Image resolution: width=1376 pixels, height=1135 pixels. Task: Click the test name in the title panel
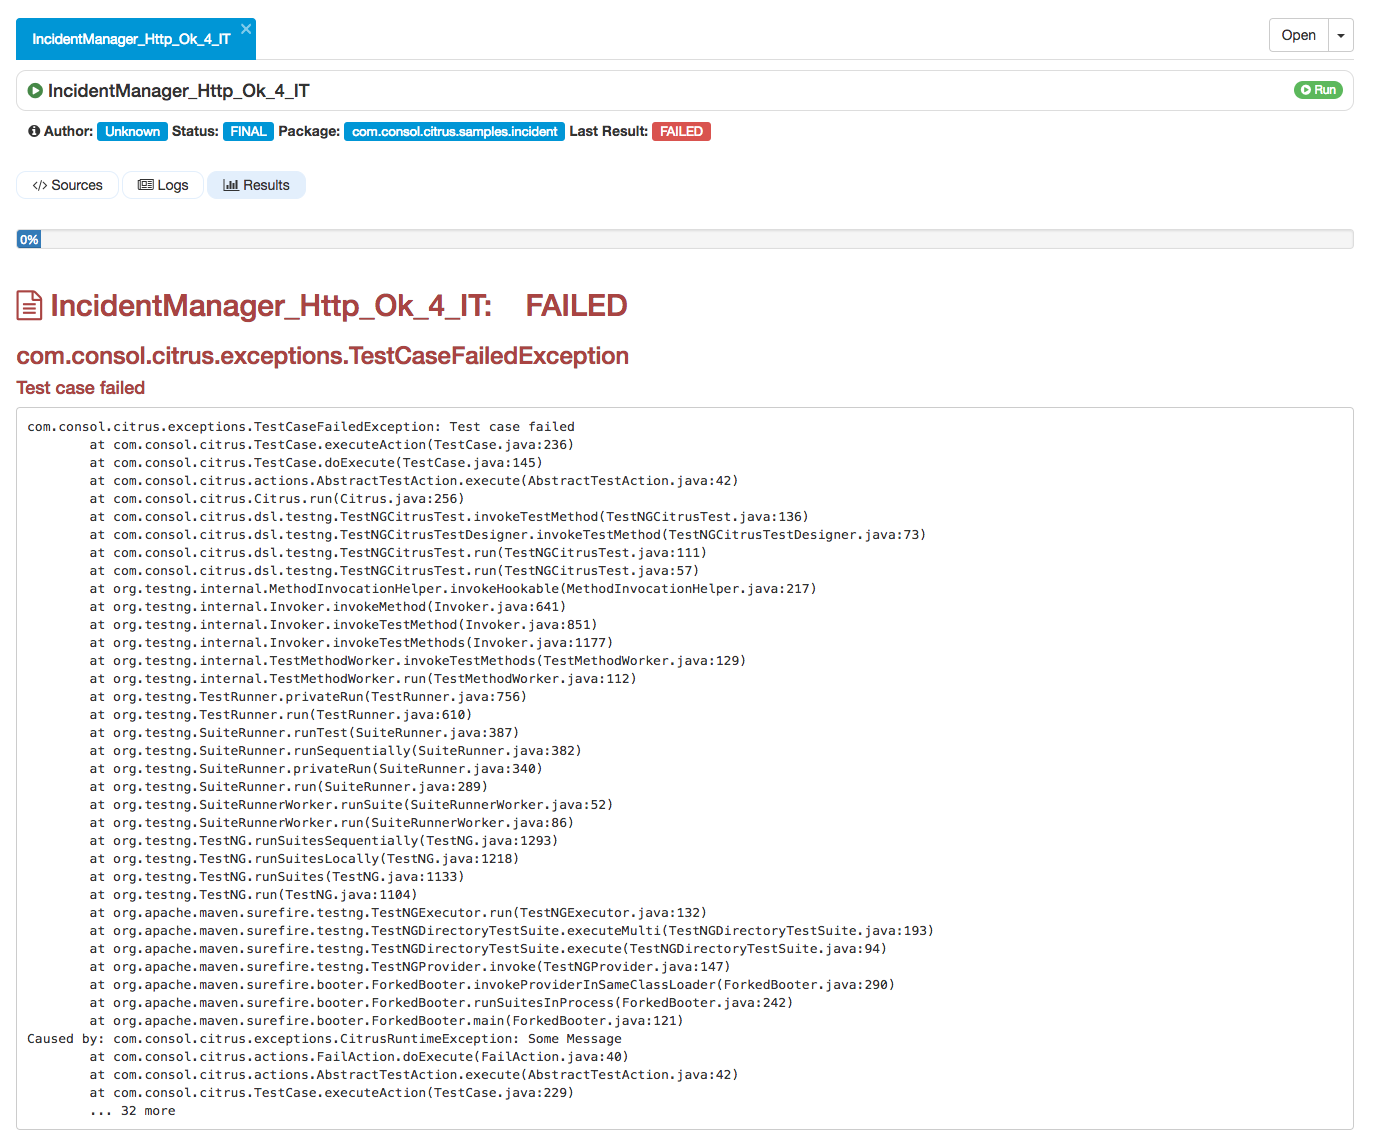click(178, 91)
